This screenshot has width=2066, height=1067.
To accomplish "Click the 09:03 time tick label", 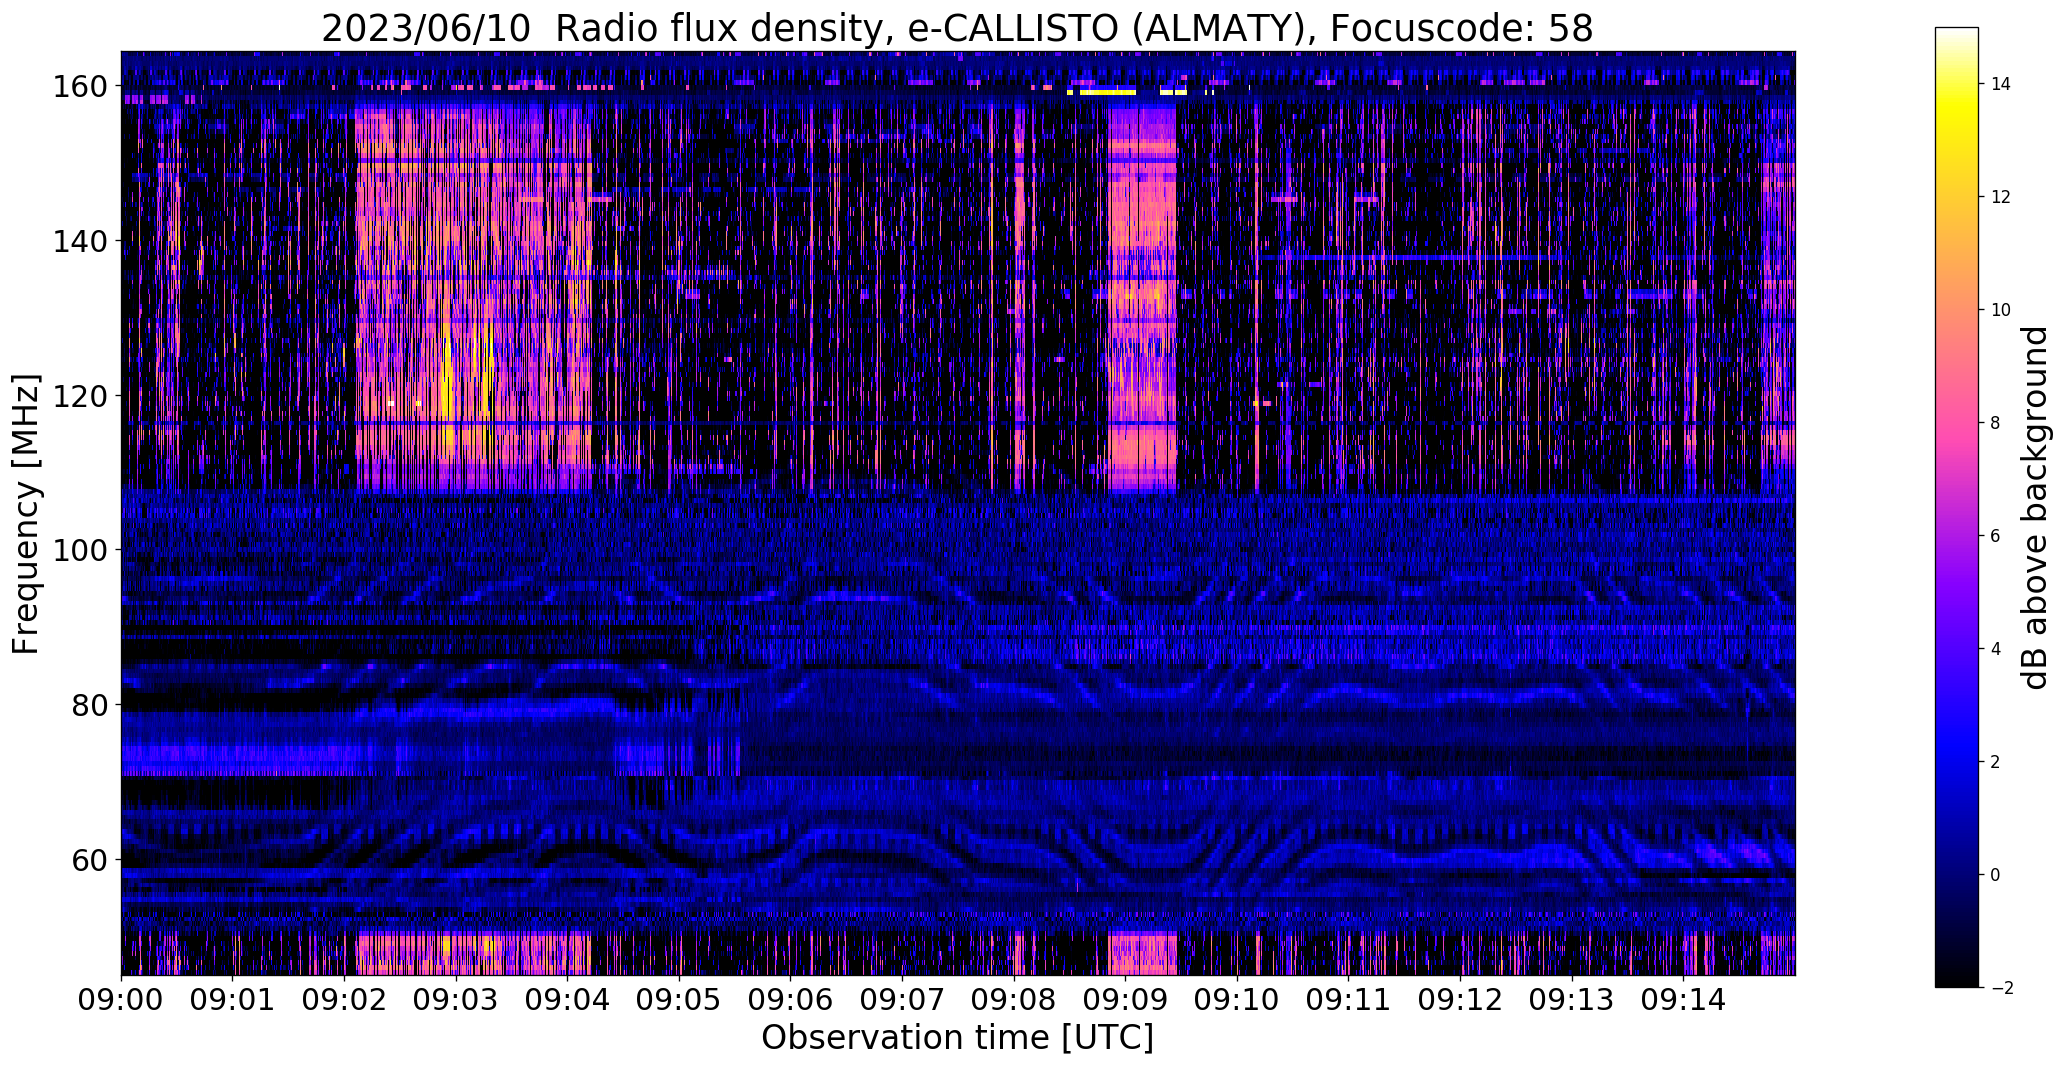I will 457,998.
